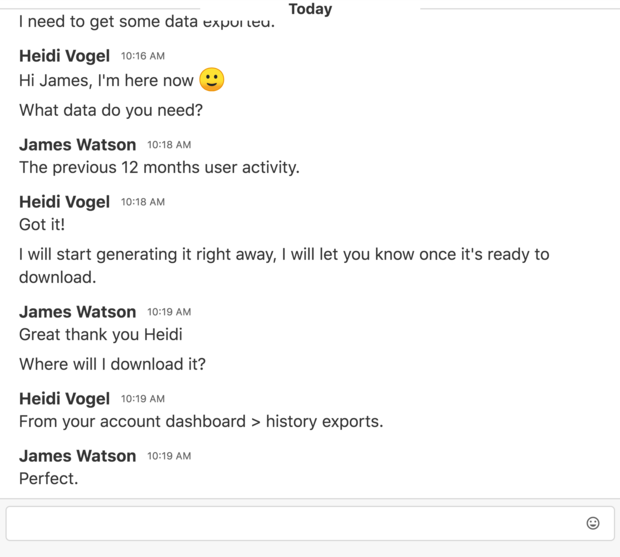Click Heidi Vogel's name on history exports message

[x=64, y=398]
